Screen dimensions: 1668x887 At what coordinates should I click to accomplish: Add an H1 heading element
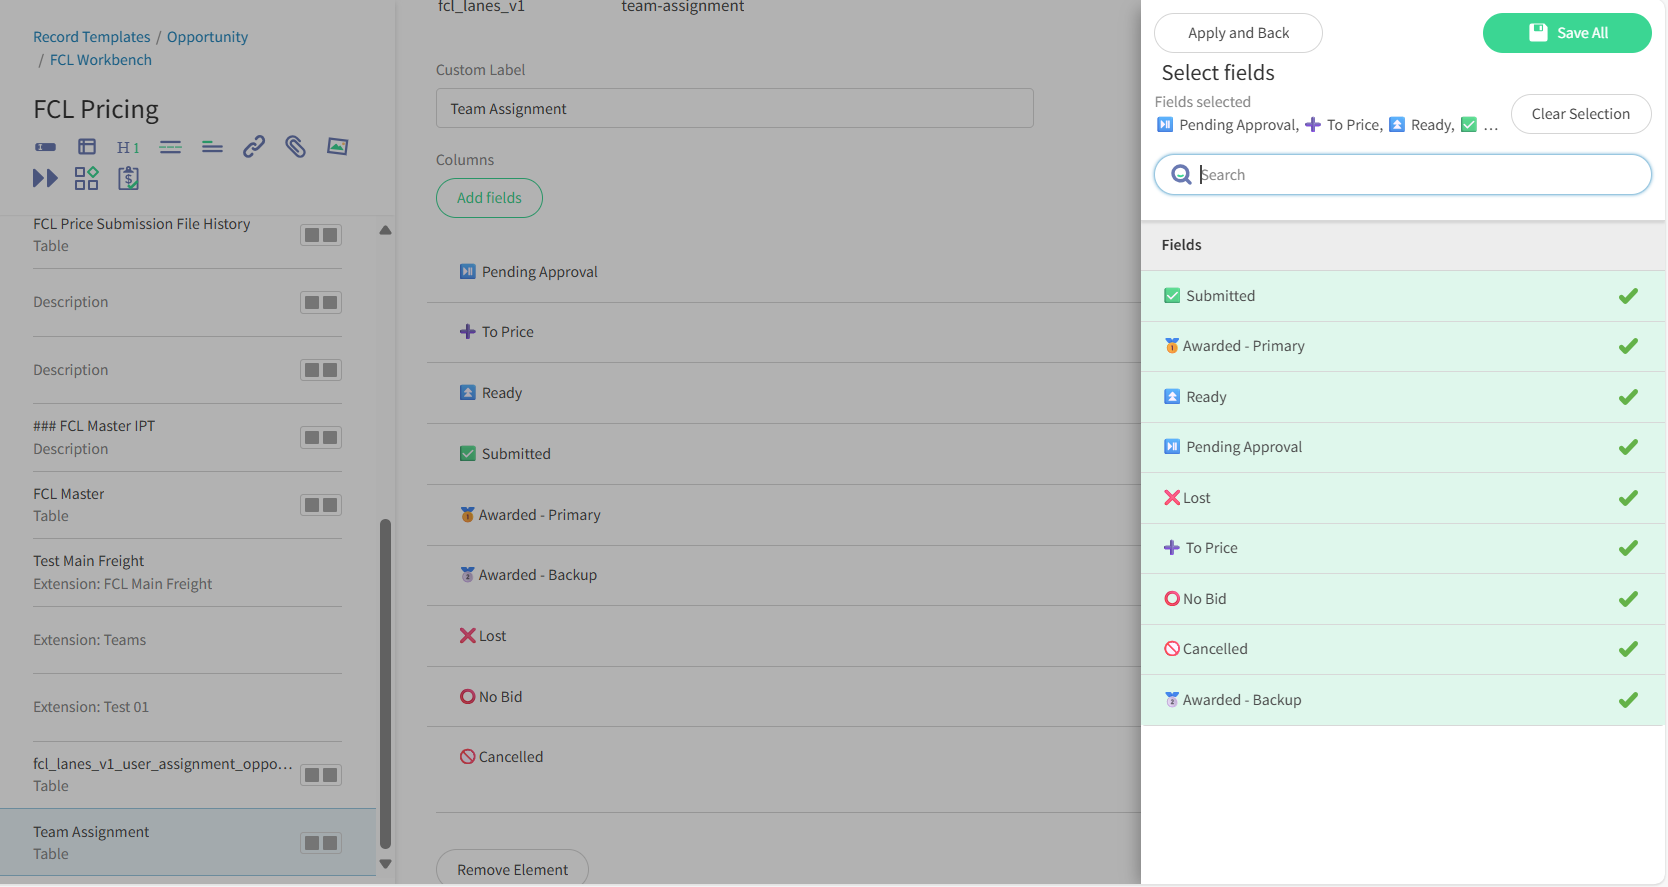[x=128, y=147]
